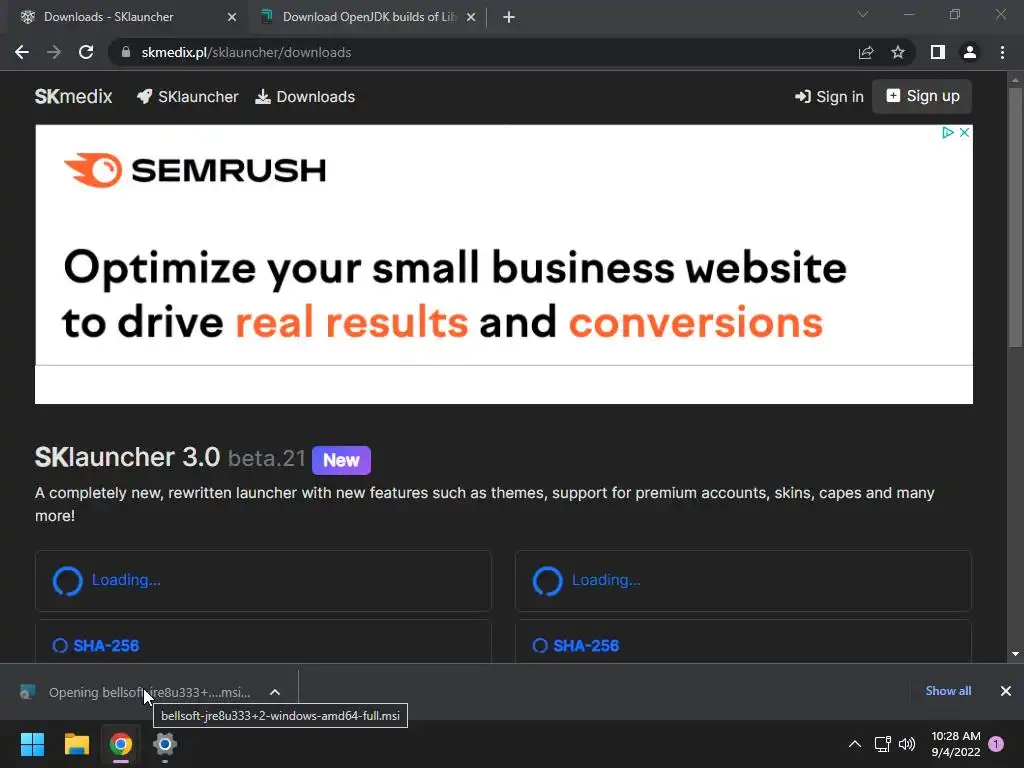Screen dimensions: 1024x768
Task: Open the bellsoft msi download item
Action: click(136, 692)
